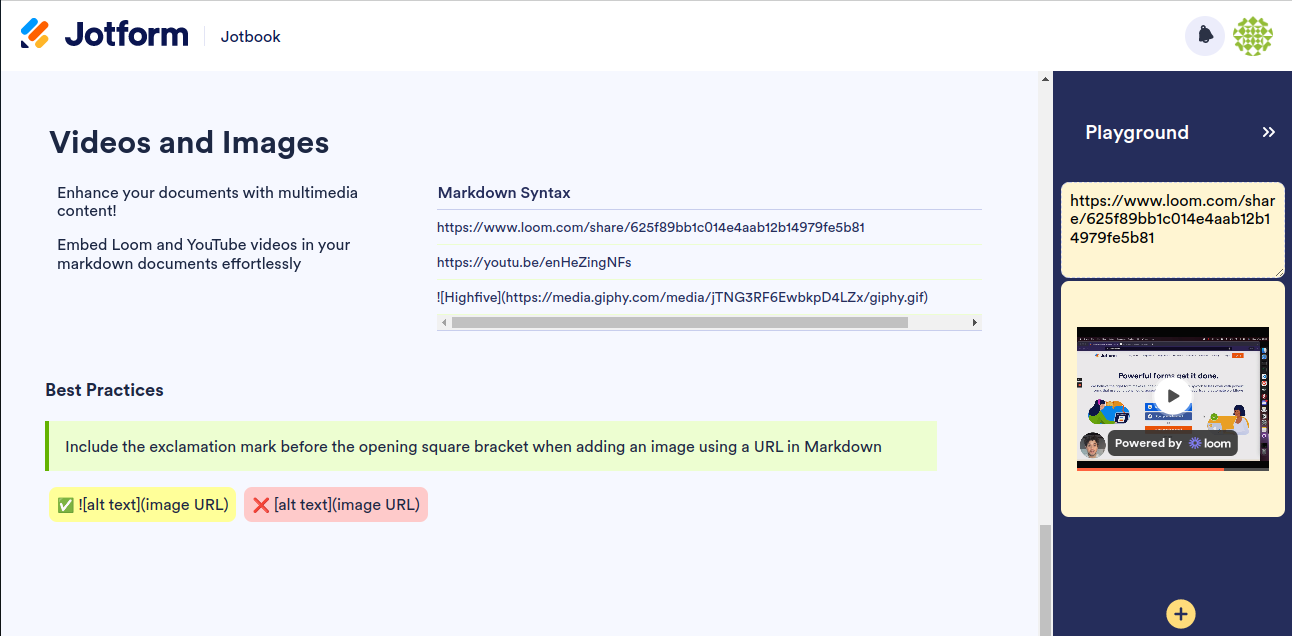Click the Highfive giphy image syntax line
The height and width of the screenshot is (636, 1292).
[683, 296]
